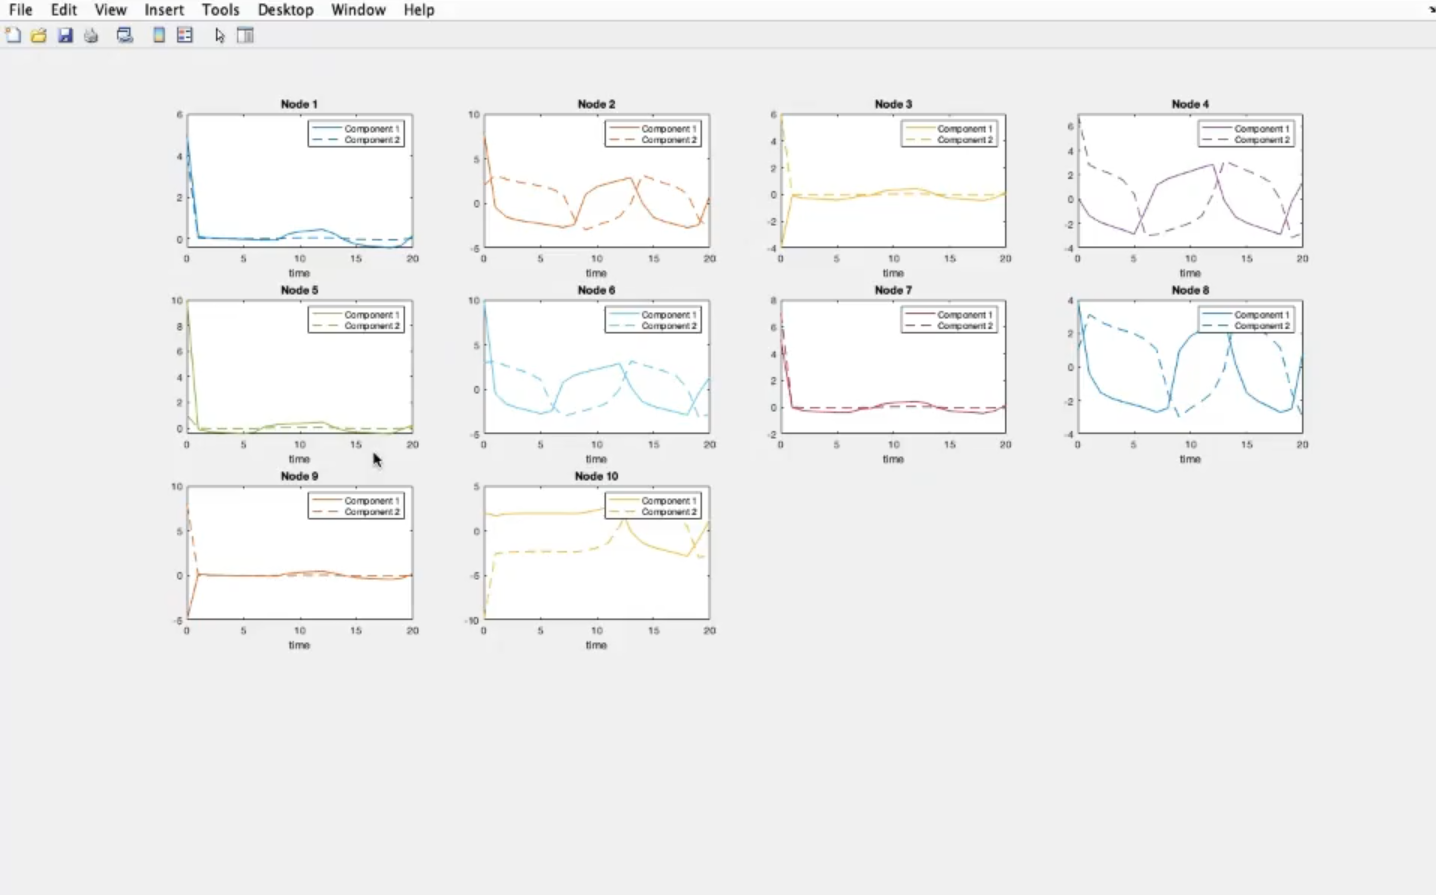Click the Node 10 plot title
Screen dimensions: 1436x895
click(x=596, y=476)
